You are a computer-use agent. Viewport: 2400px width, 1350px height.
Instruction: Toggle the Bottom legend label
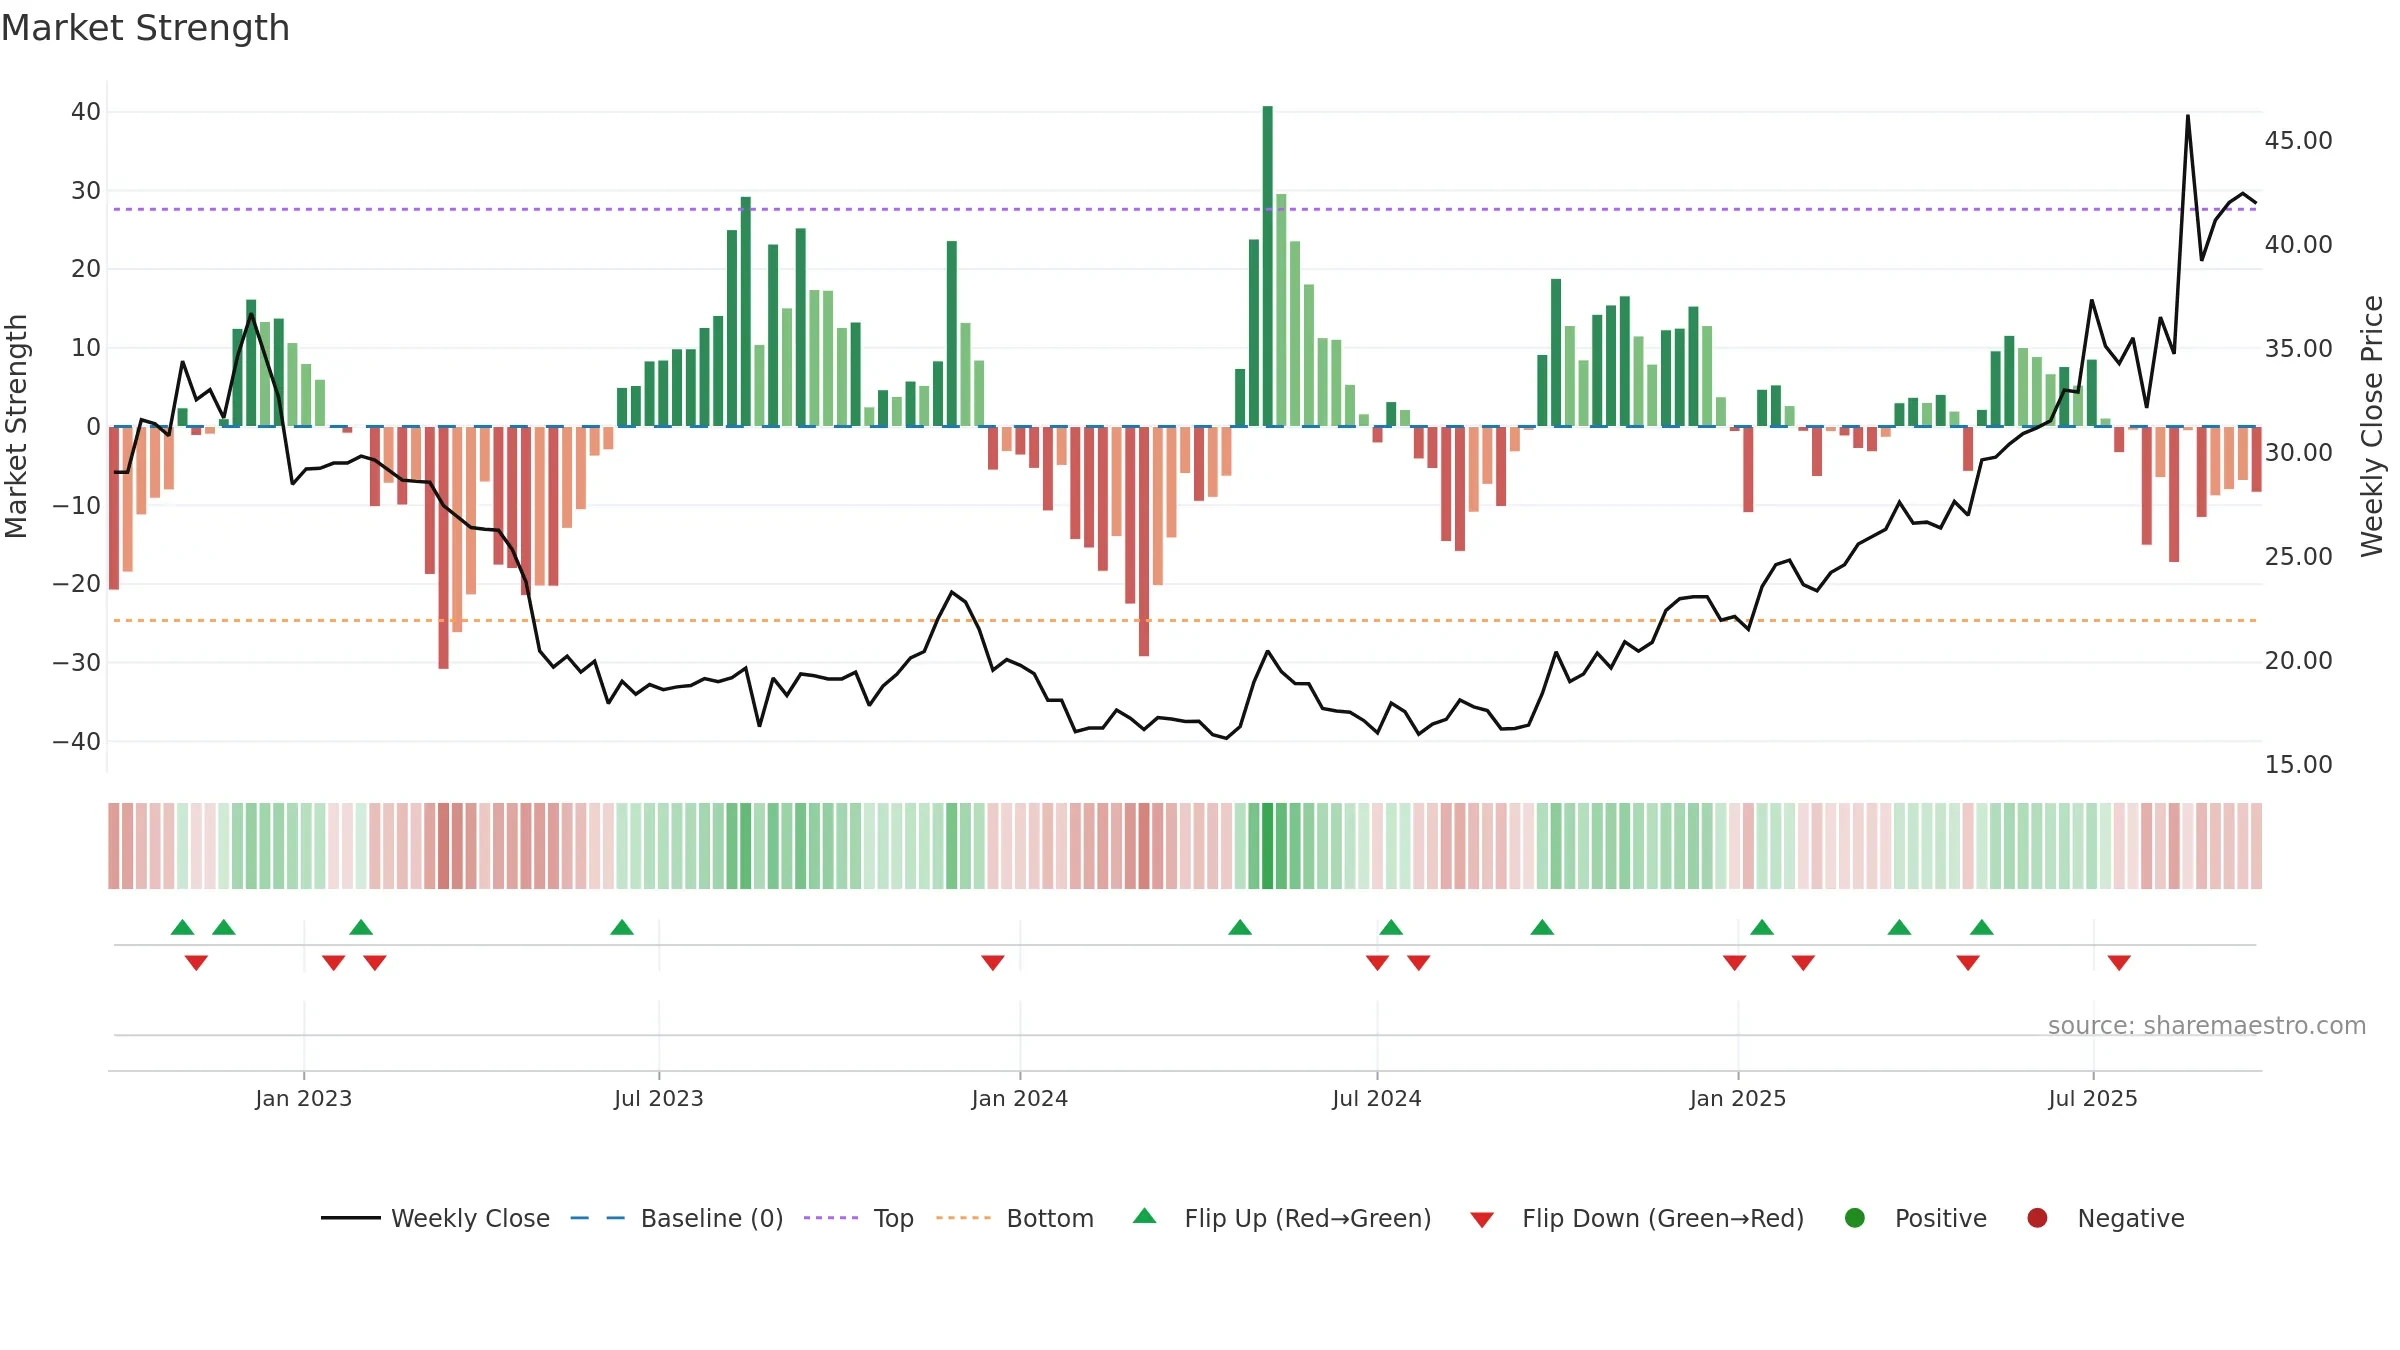click(x=1050, y=1218)
